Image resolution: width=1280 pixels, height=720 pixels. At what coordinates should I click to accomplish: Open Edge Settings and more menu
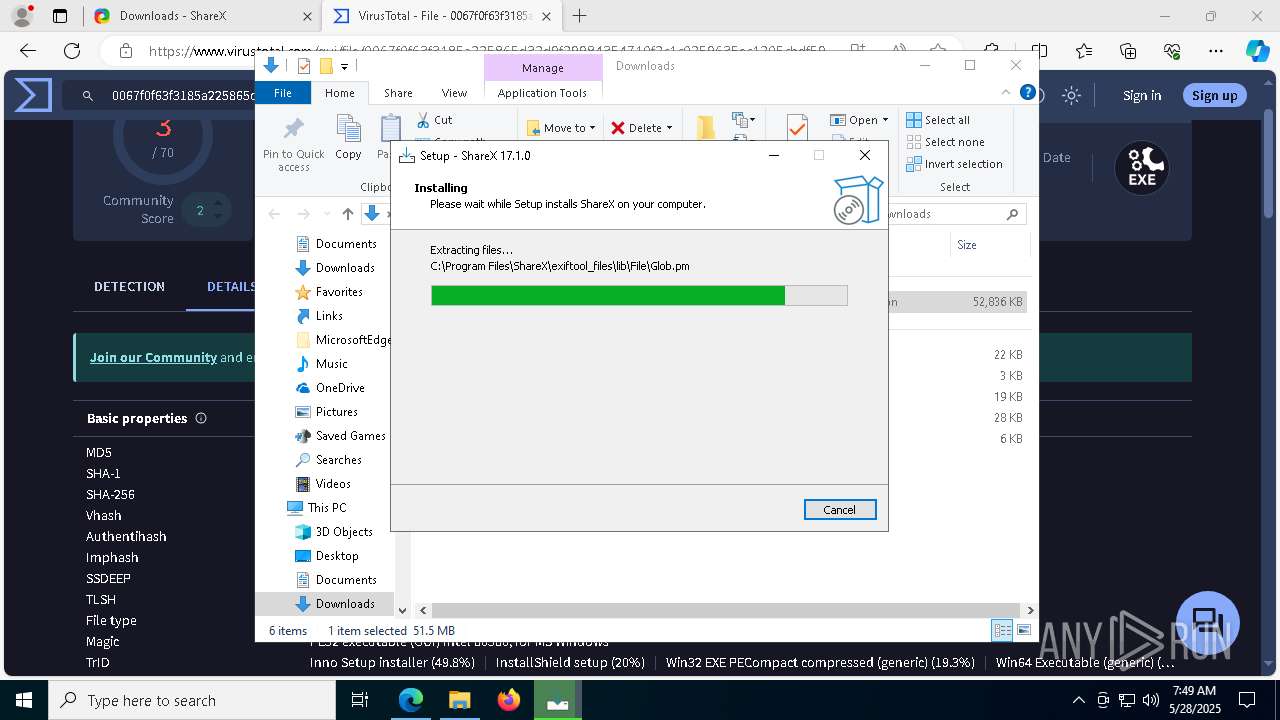tap(1216, 51)
